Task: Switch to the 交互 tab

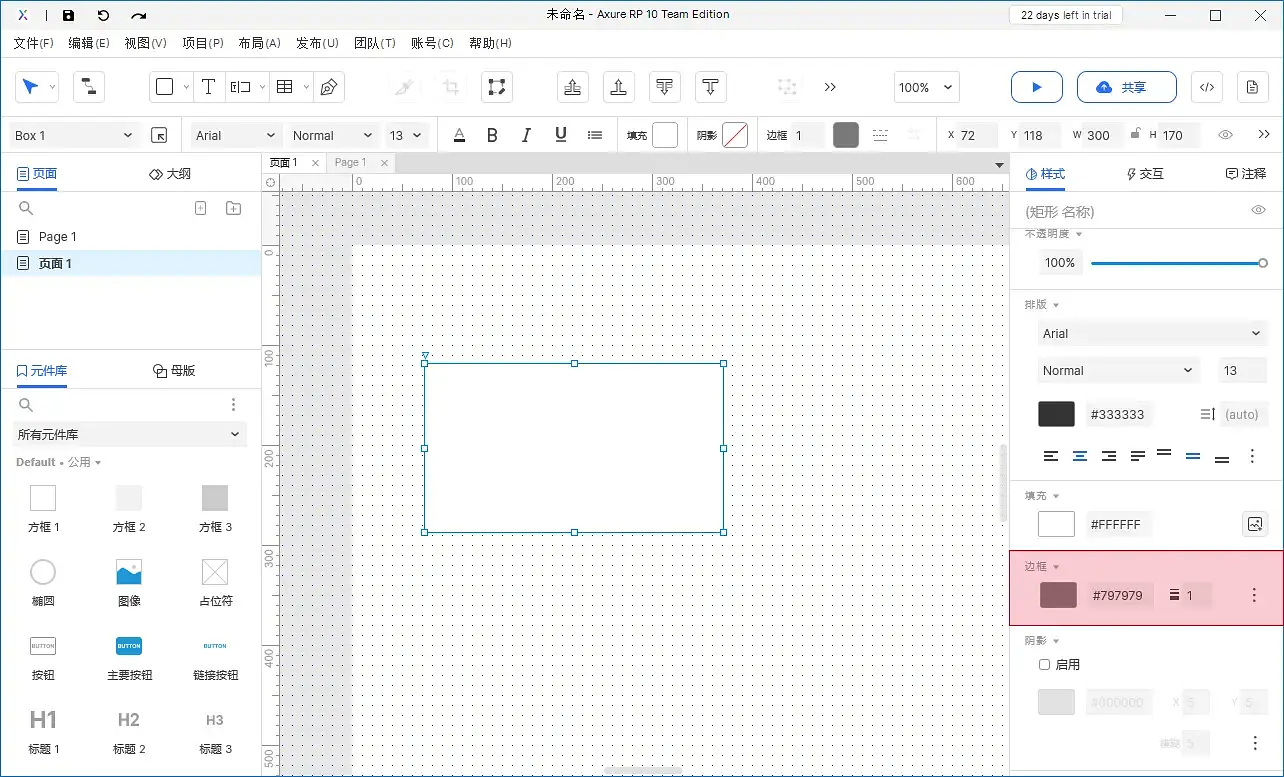Action: click(1145, 174)
